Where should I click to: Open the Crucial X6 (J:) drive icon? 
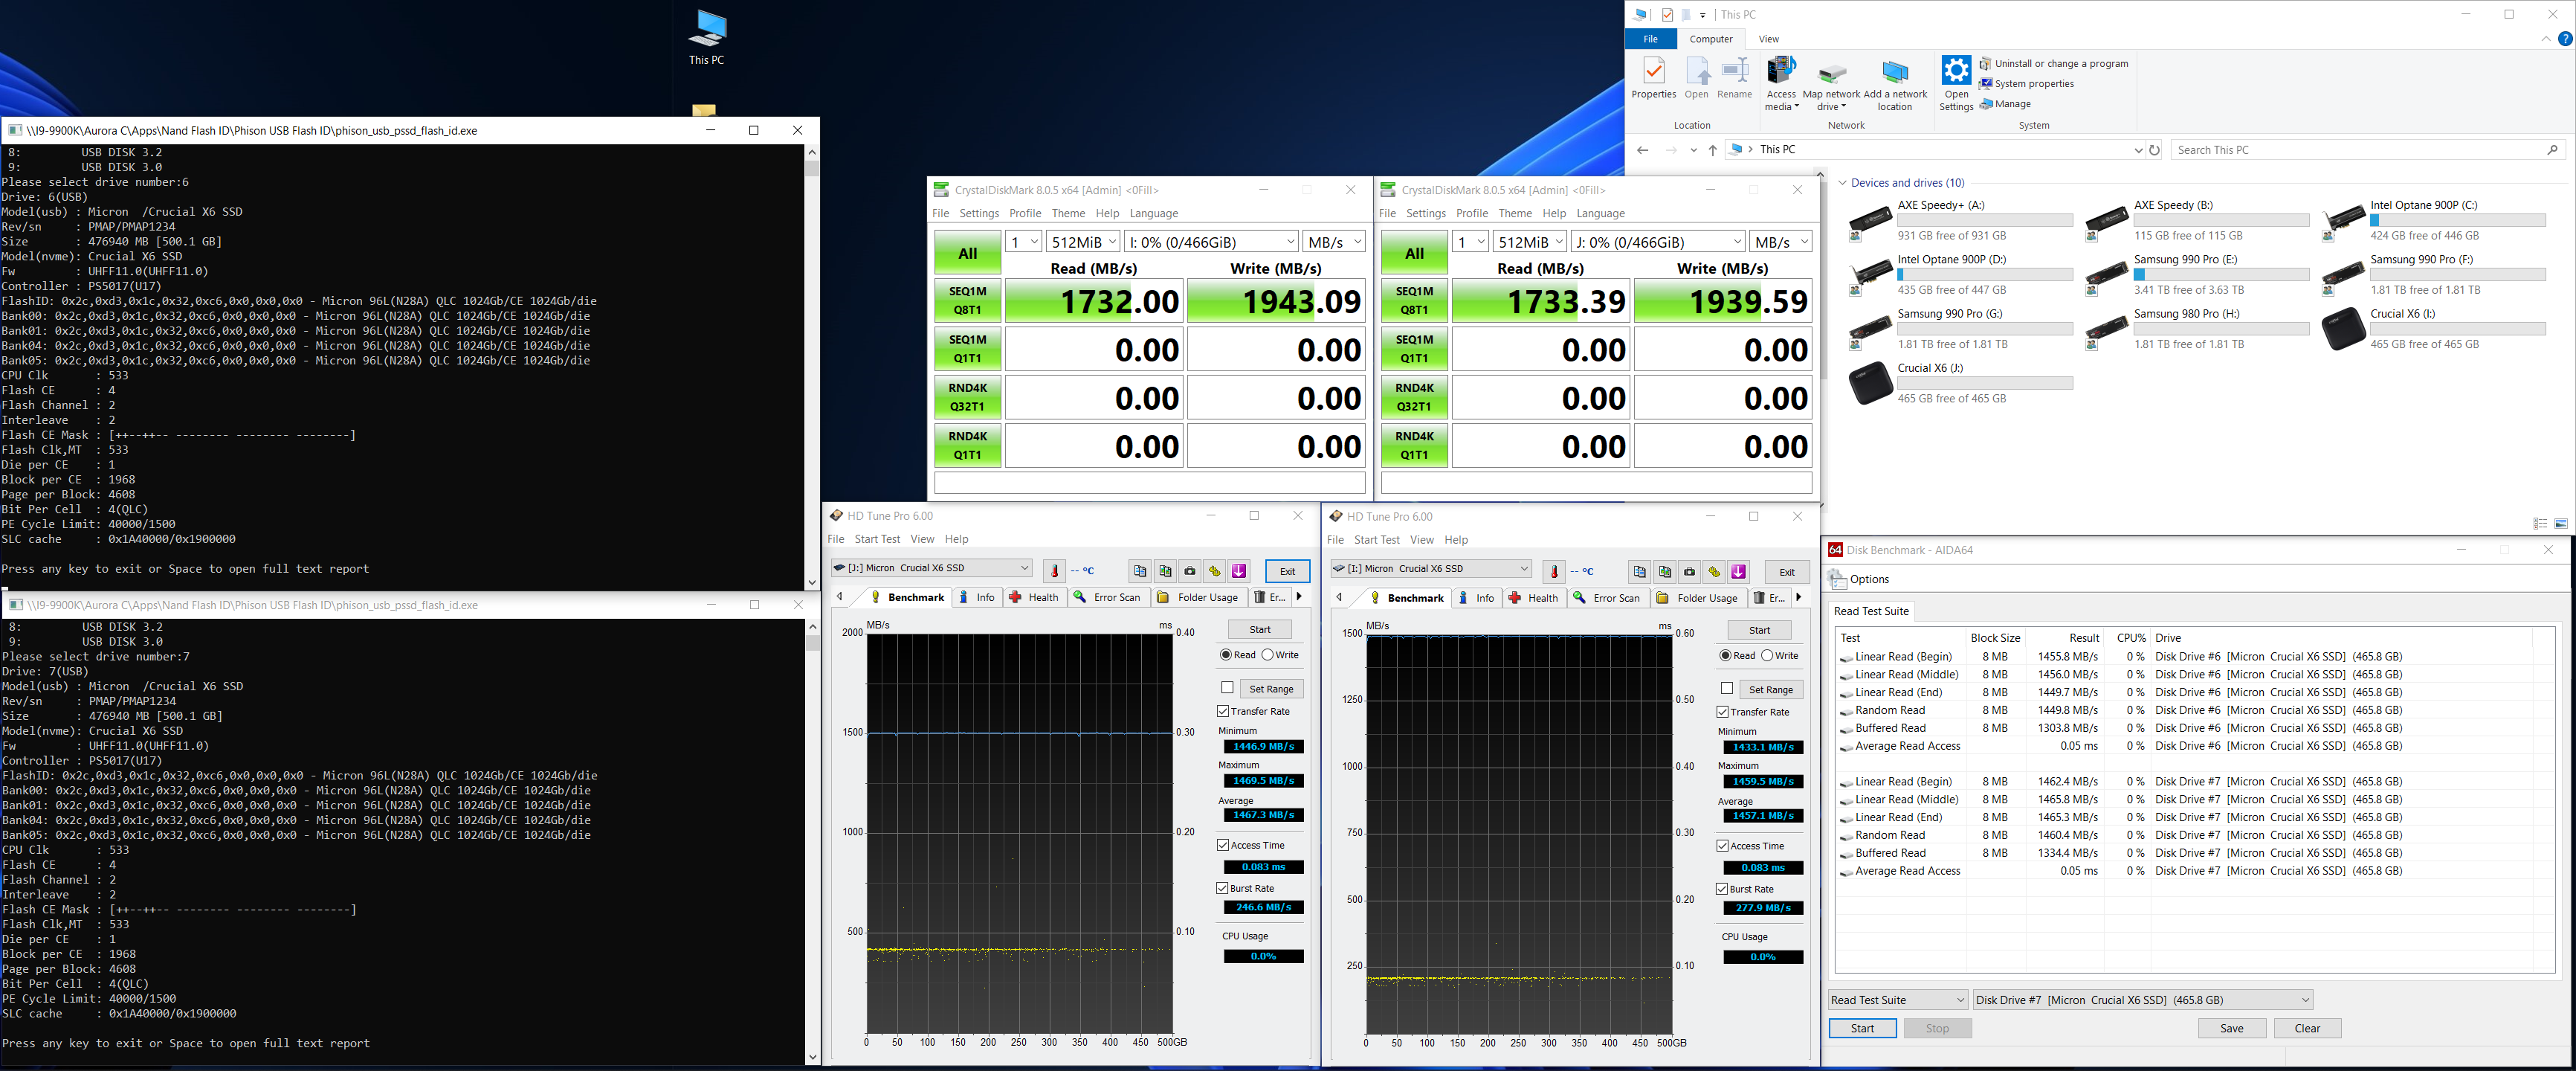1870,384
